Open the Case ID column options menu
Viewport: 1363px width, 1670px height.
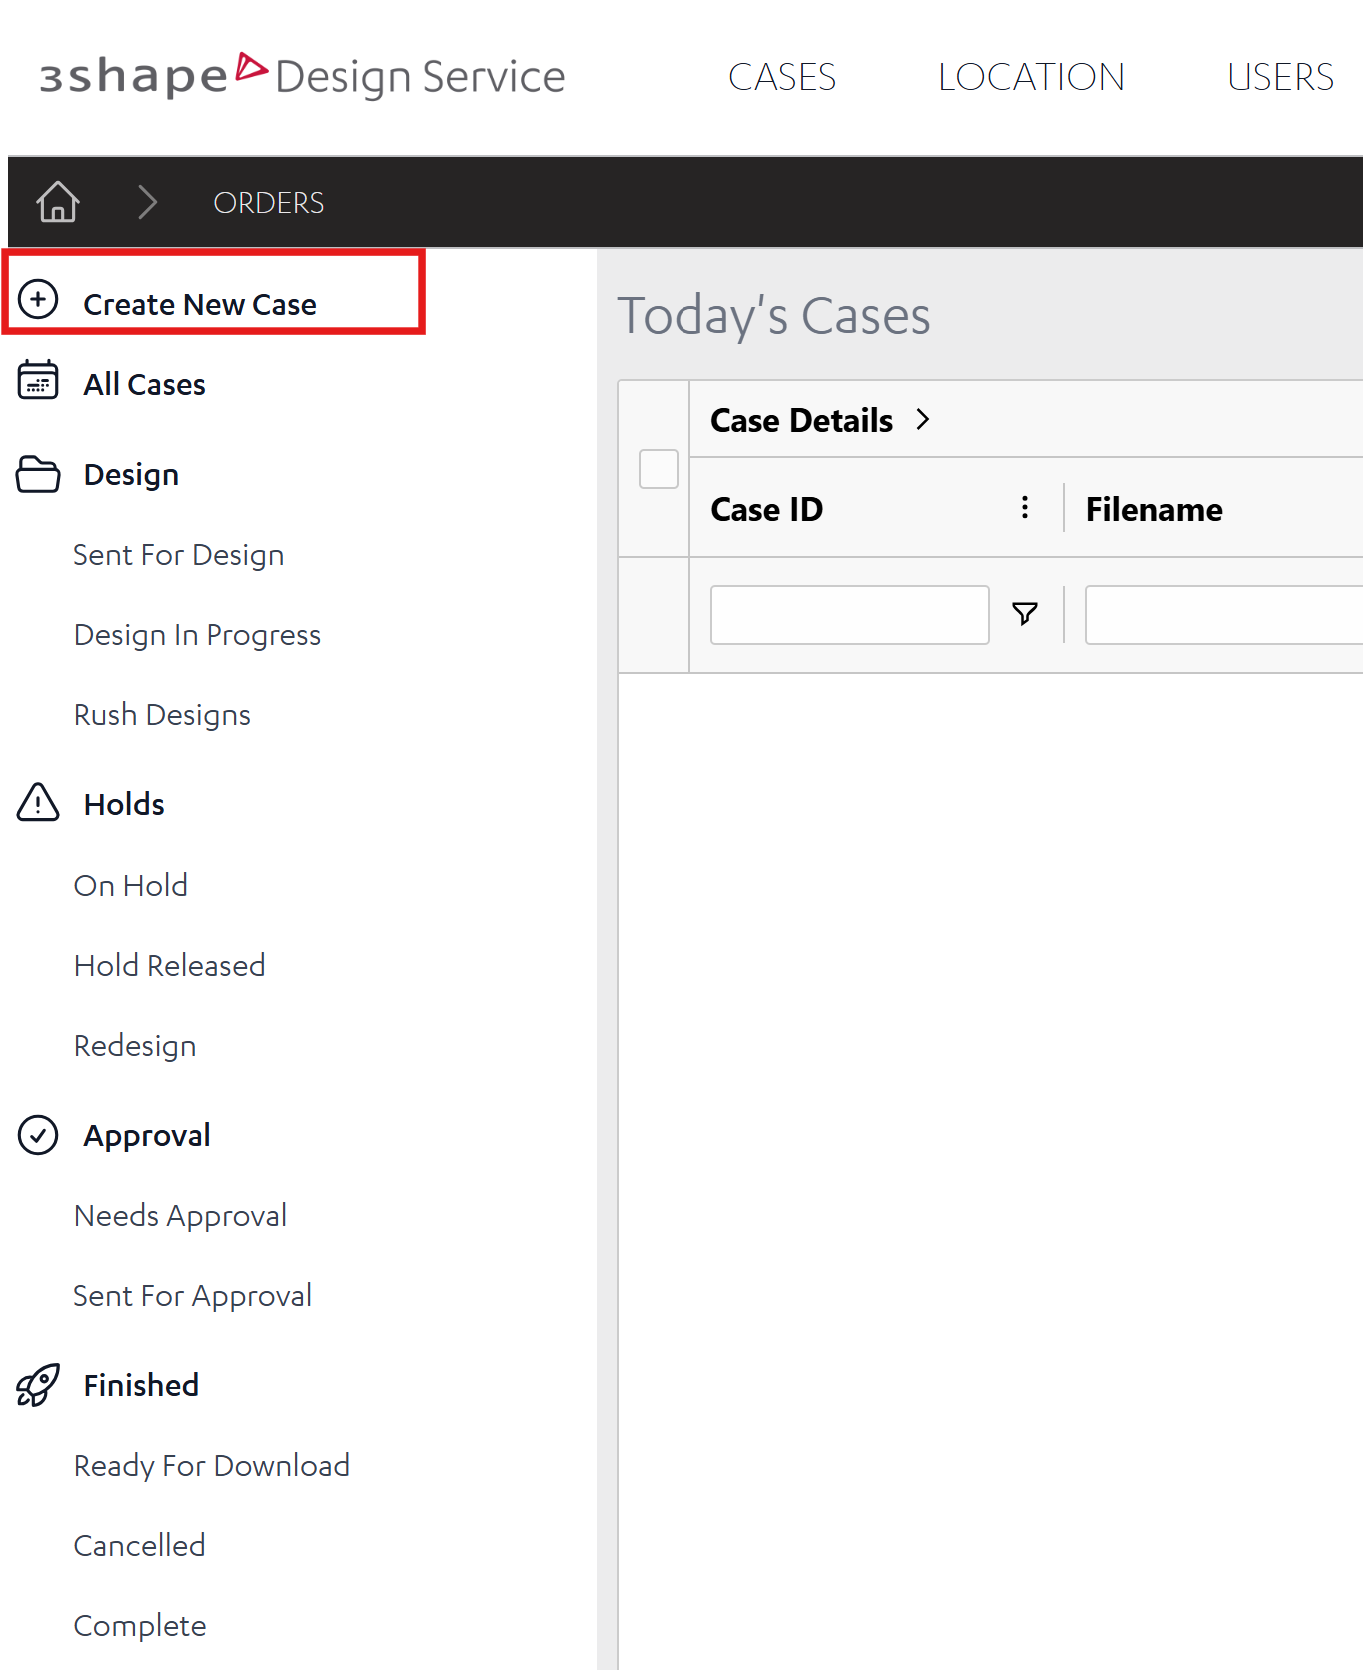pos(1025,507)
